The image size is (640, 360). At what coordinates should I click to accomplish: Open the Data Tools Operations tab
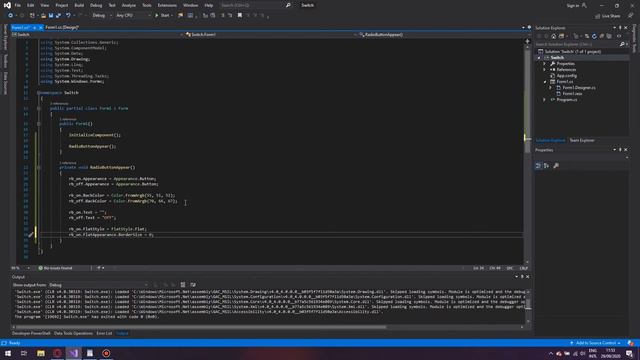73,333
